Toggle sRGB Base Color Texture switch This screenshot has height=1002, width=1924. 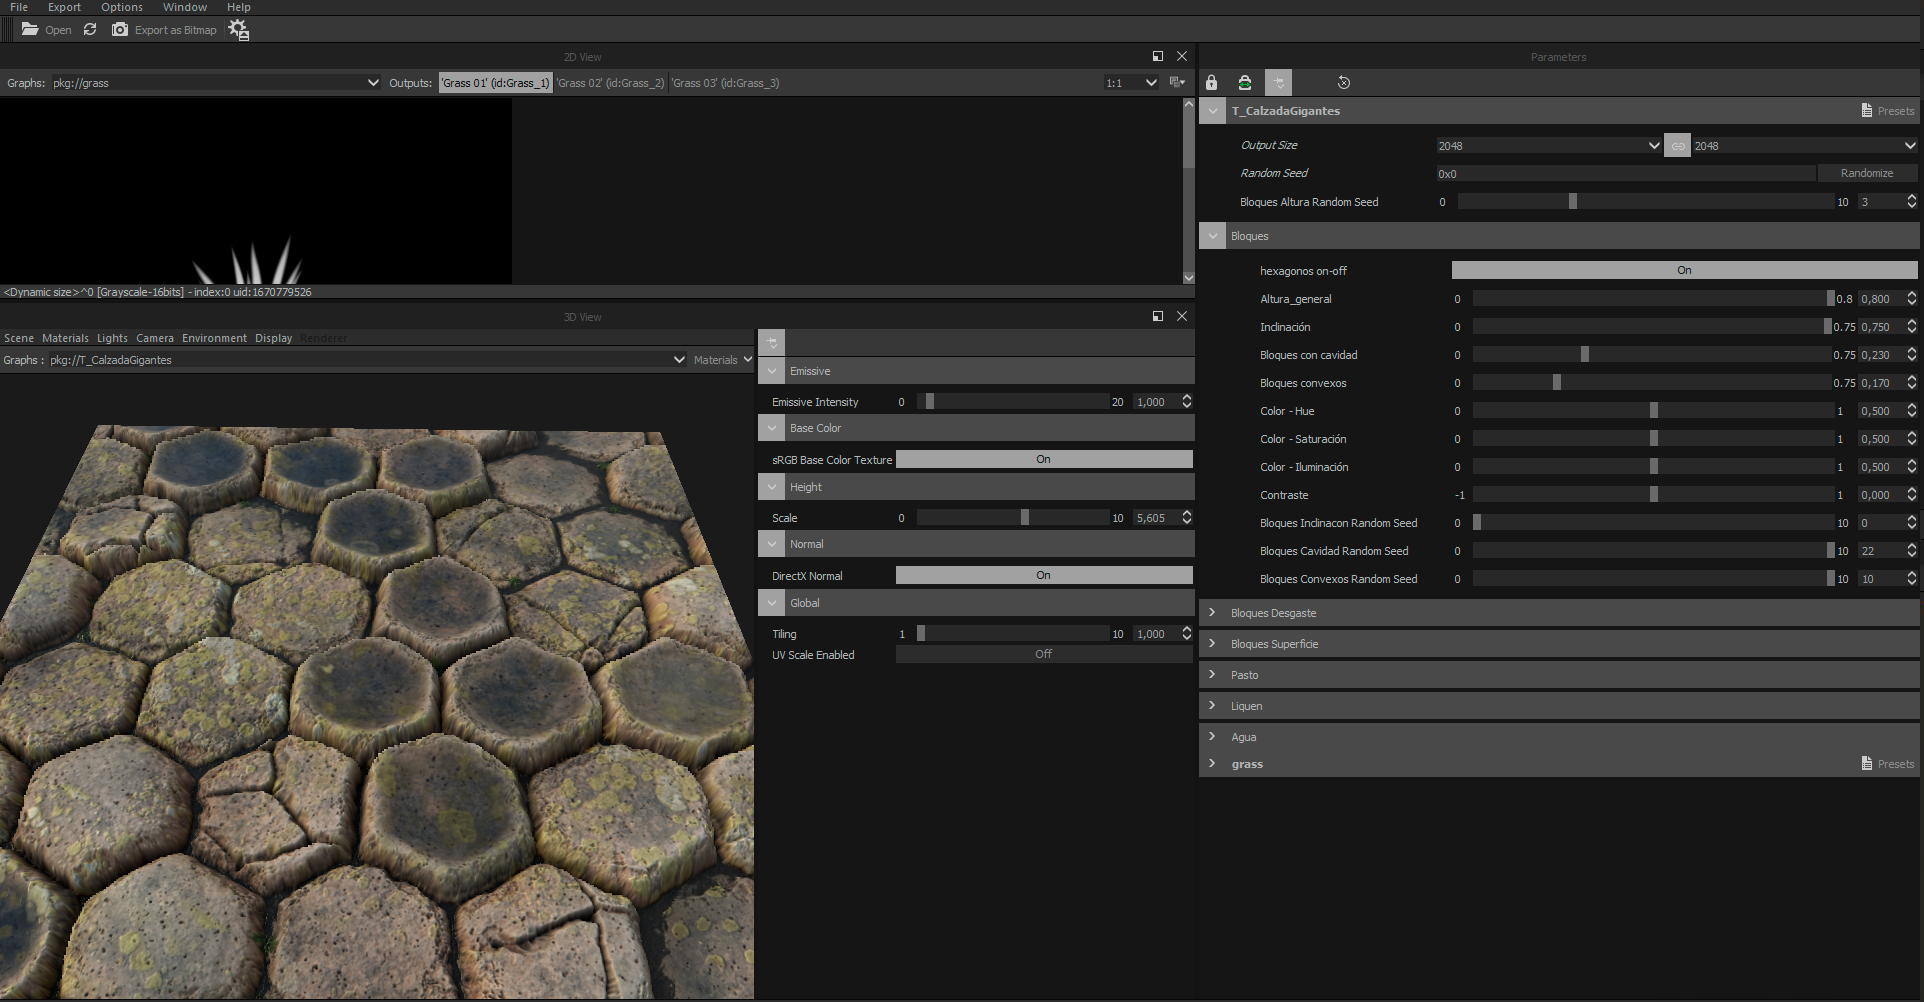1043,460
